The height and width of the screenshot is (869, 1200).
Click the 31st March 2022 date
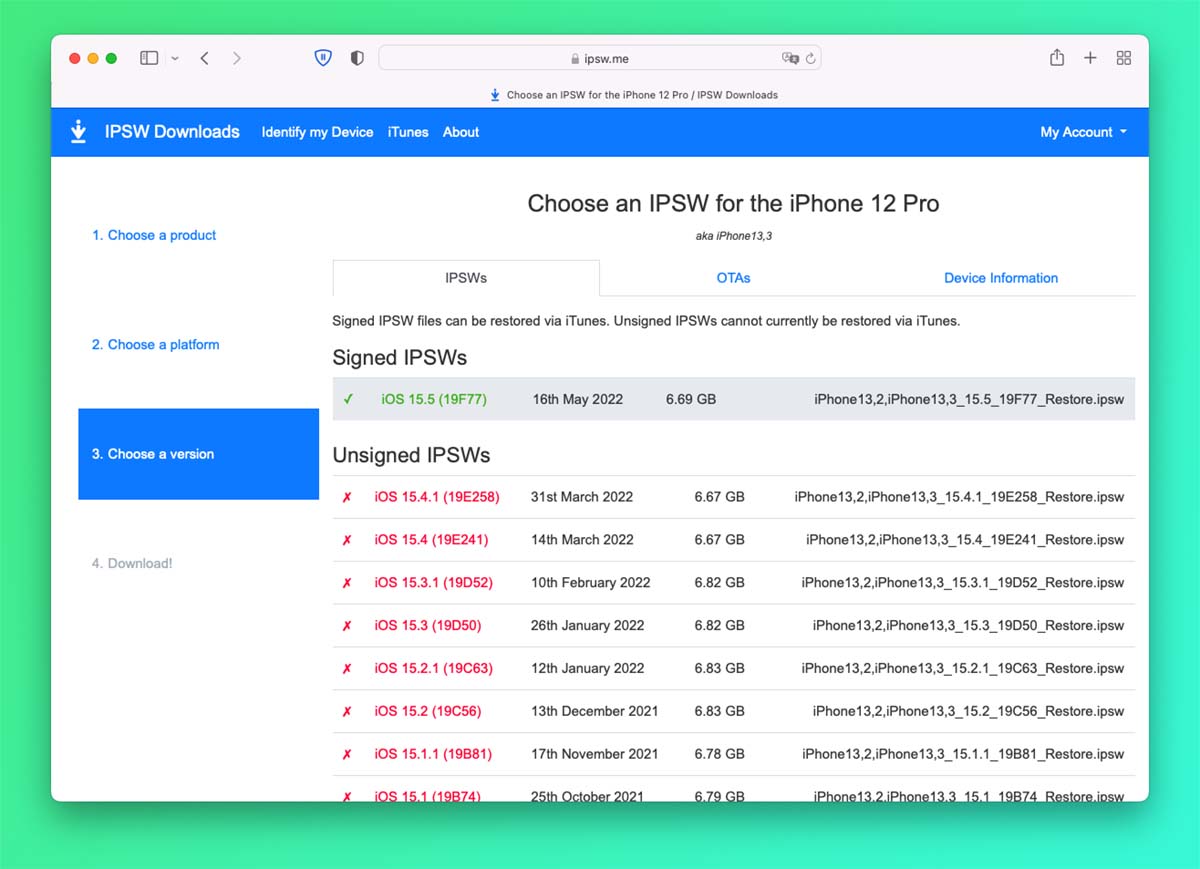coord(582,497)
